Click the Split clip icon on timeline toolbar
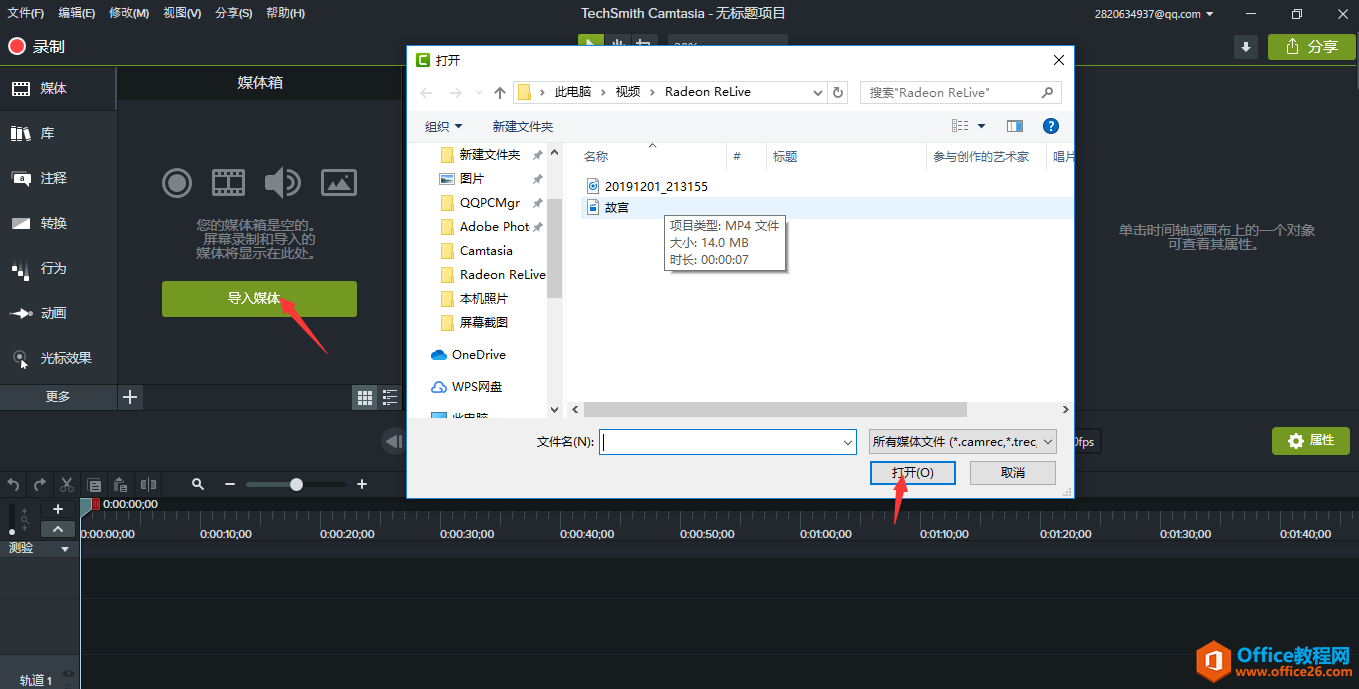Image resolution: width=1359 pixels, height=689 pixels. tap(148, 484)
